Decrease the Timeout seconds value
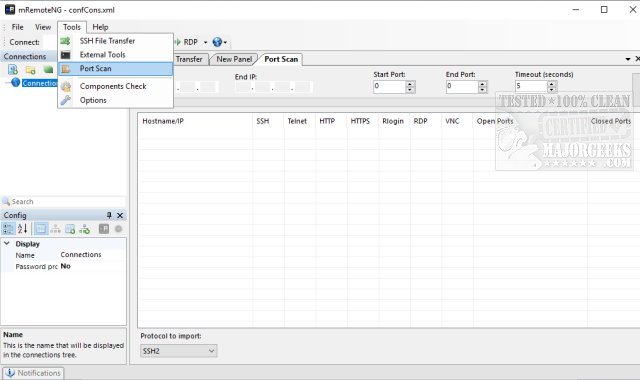Screen dimensions: 640x380 click(x=552, y=89)
